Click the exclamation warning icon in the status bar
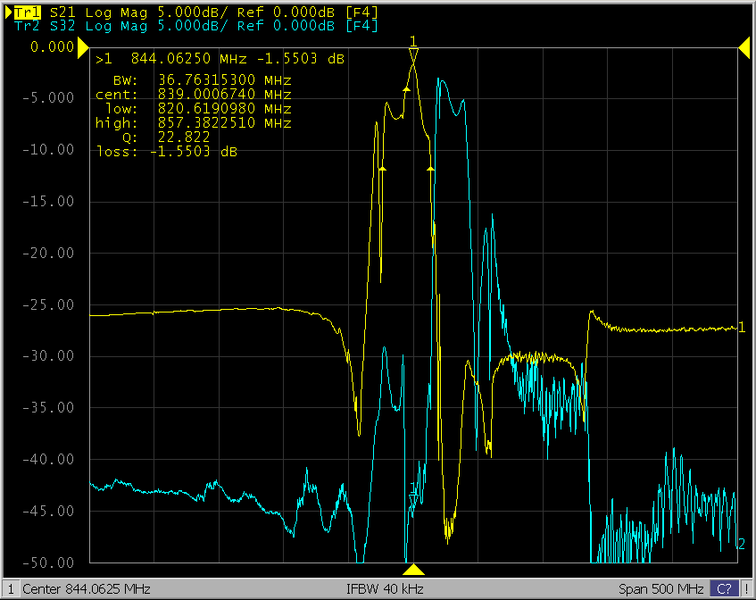 tap(746, 589)
